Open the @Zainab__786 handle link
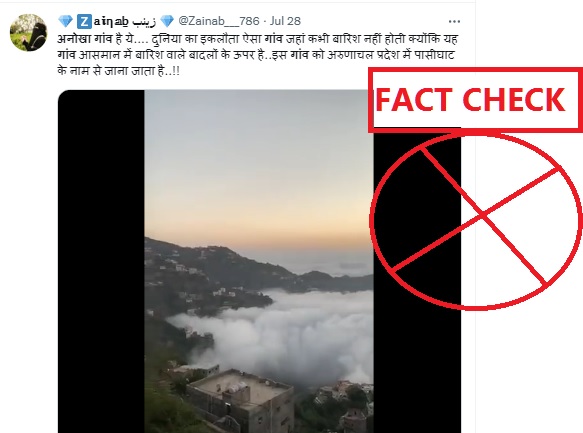This screenshot has height=433, width=583. pos(219,21)
